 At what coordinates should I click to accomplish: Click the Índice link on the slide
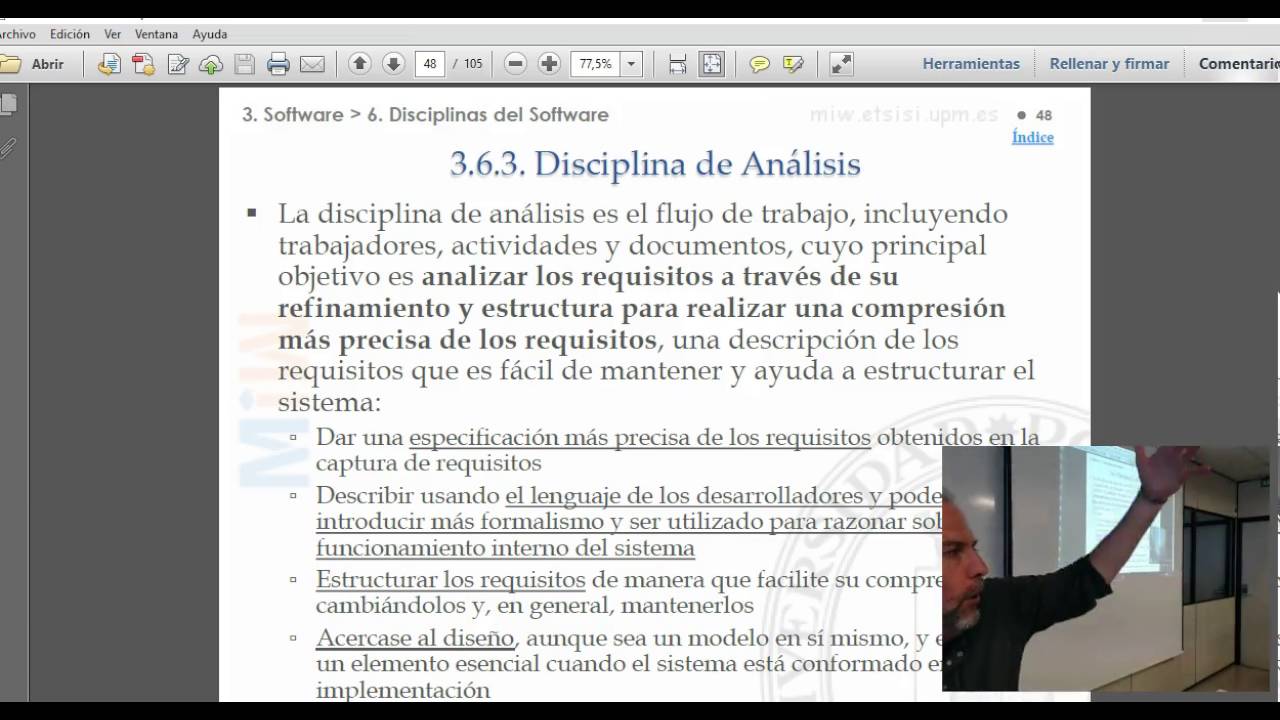[1033, 137]
